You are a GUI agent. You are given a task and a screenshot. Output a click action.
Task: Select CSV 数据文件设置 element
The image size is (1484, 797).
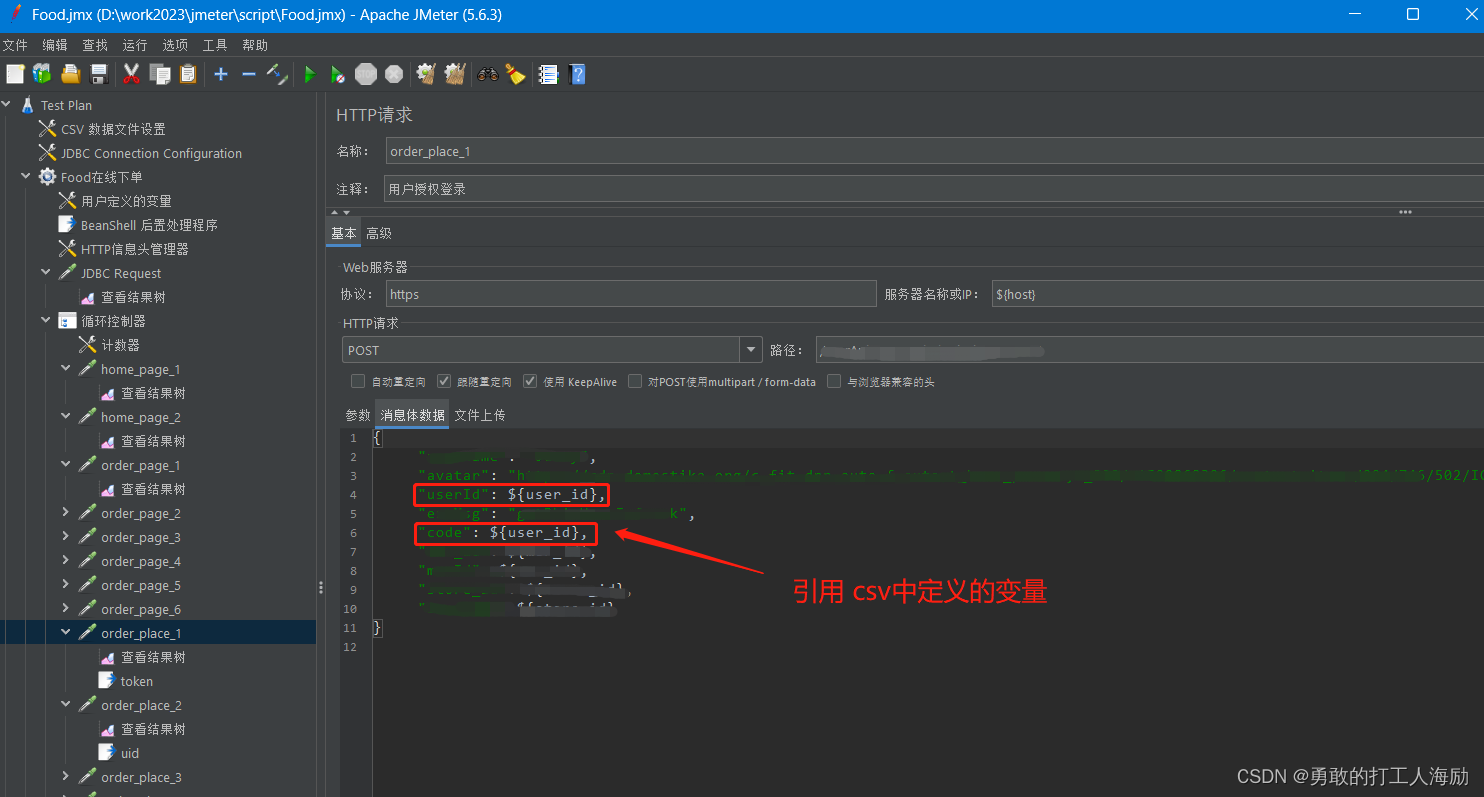[102, 129]
